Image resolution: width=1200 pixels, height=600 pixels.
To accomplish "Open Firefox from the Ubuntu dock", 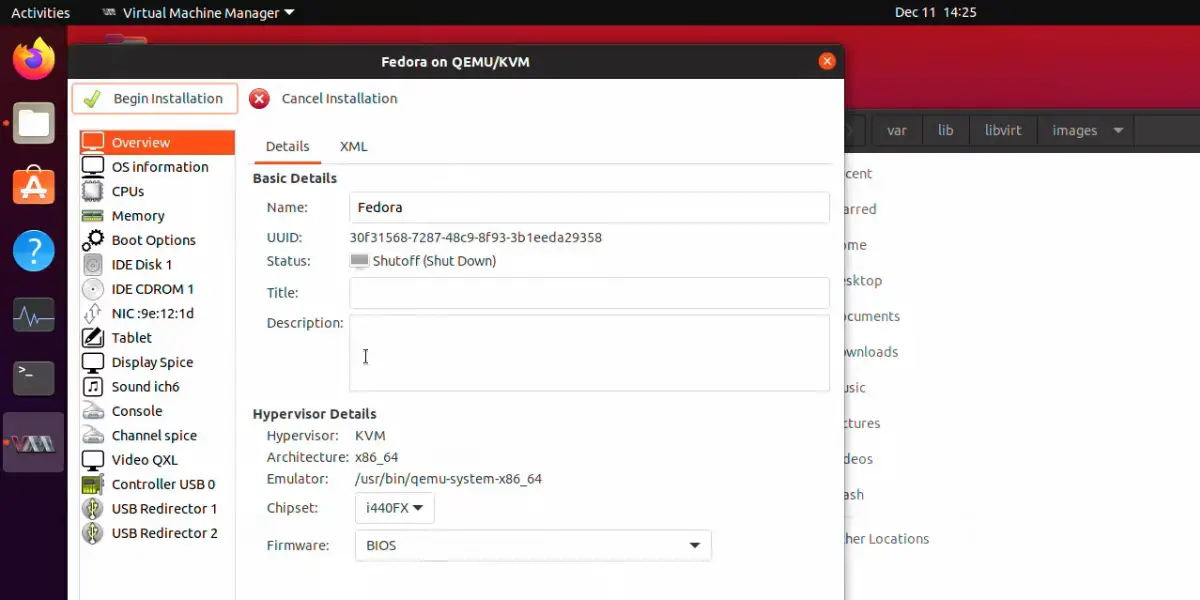I will pos(34,59).
